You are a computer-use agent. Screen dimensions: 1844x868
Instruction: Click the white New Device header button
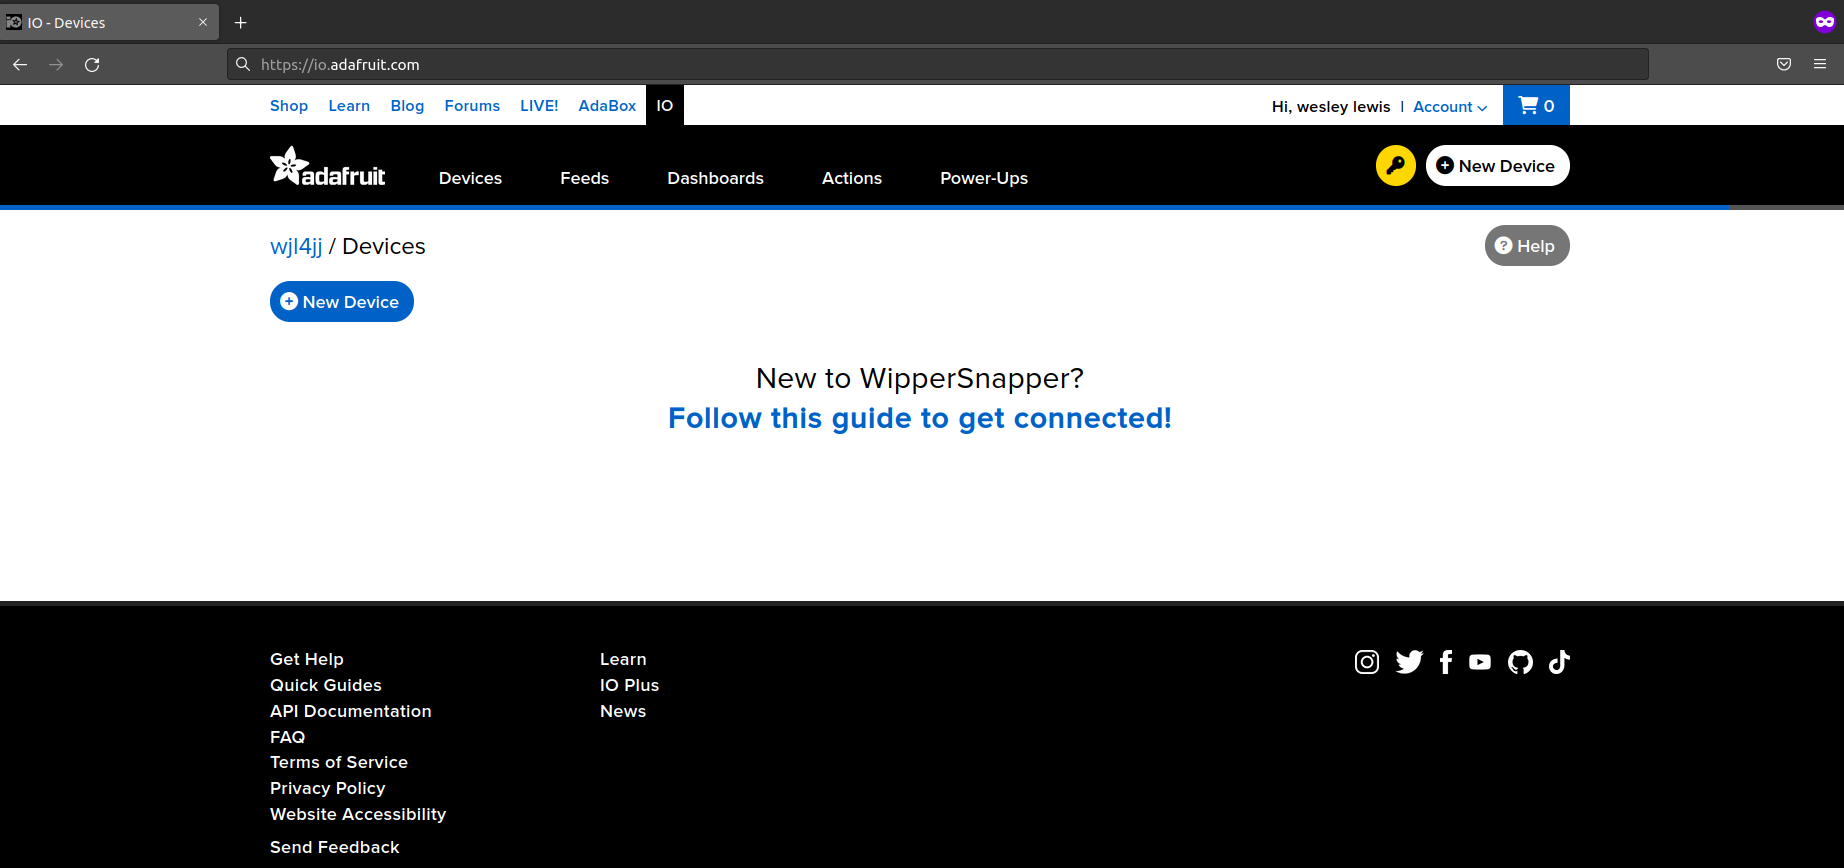(x=1497, y=166)
